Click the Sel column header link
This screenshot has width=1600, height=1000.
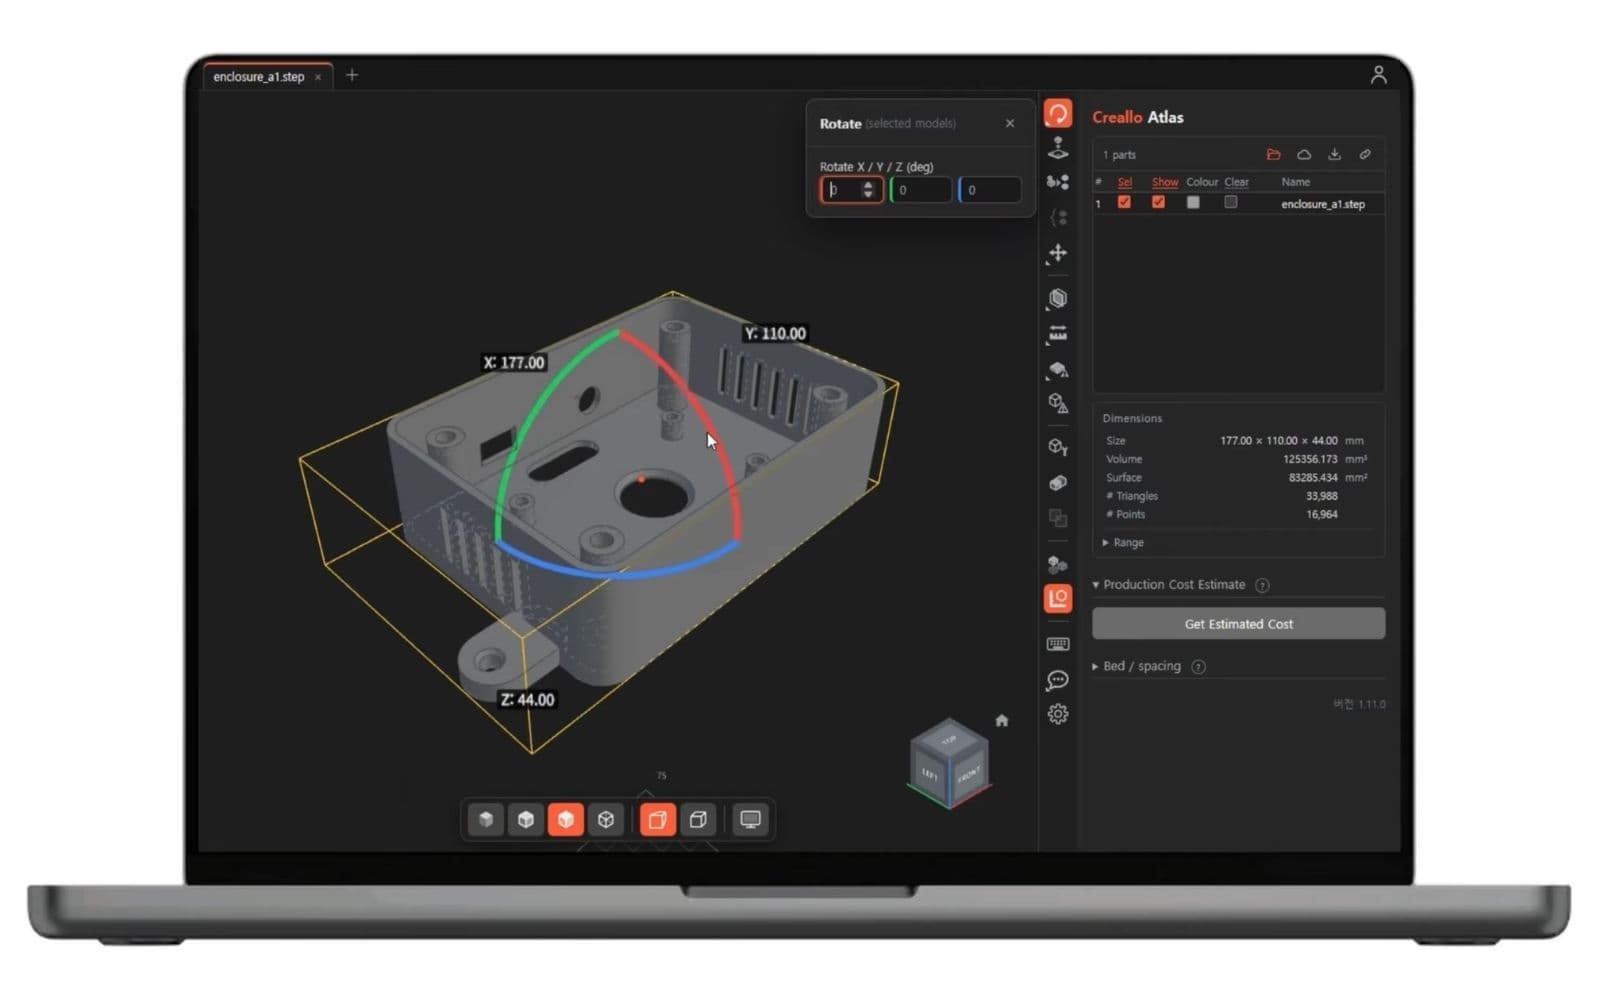tap(1125, 182)
